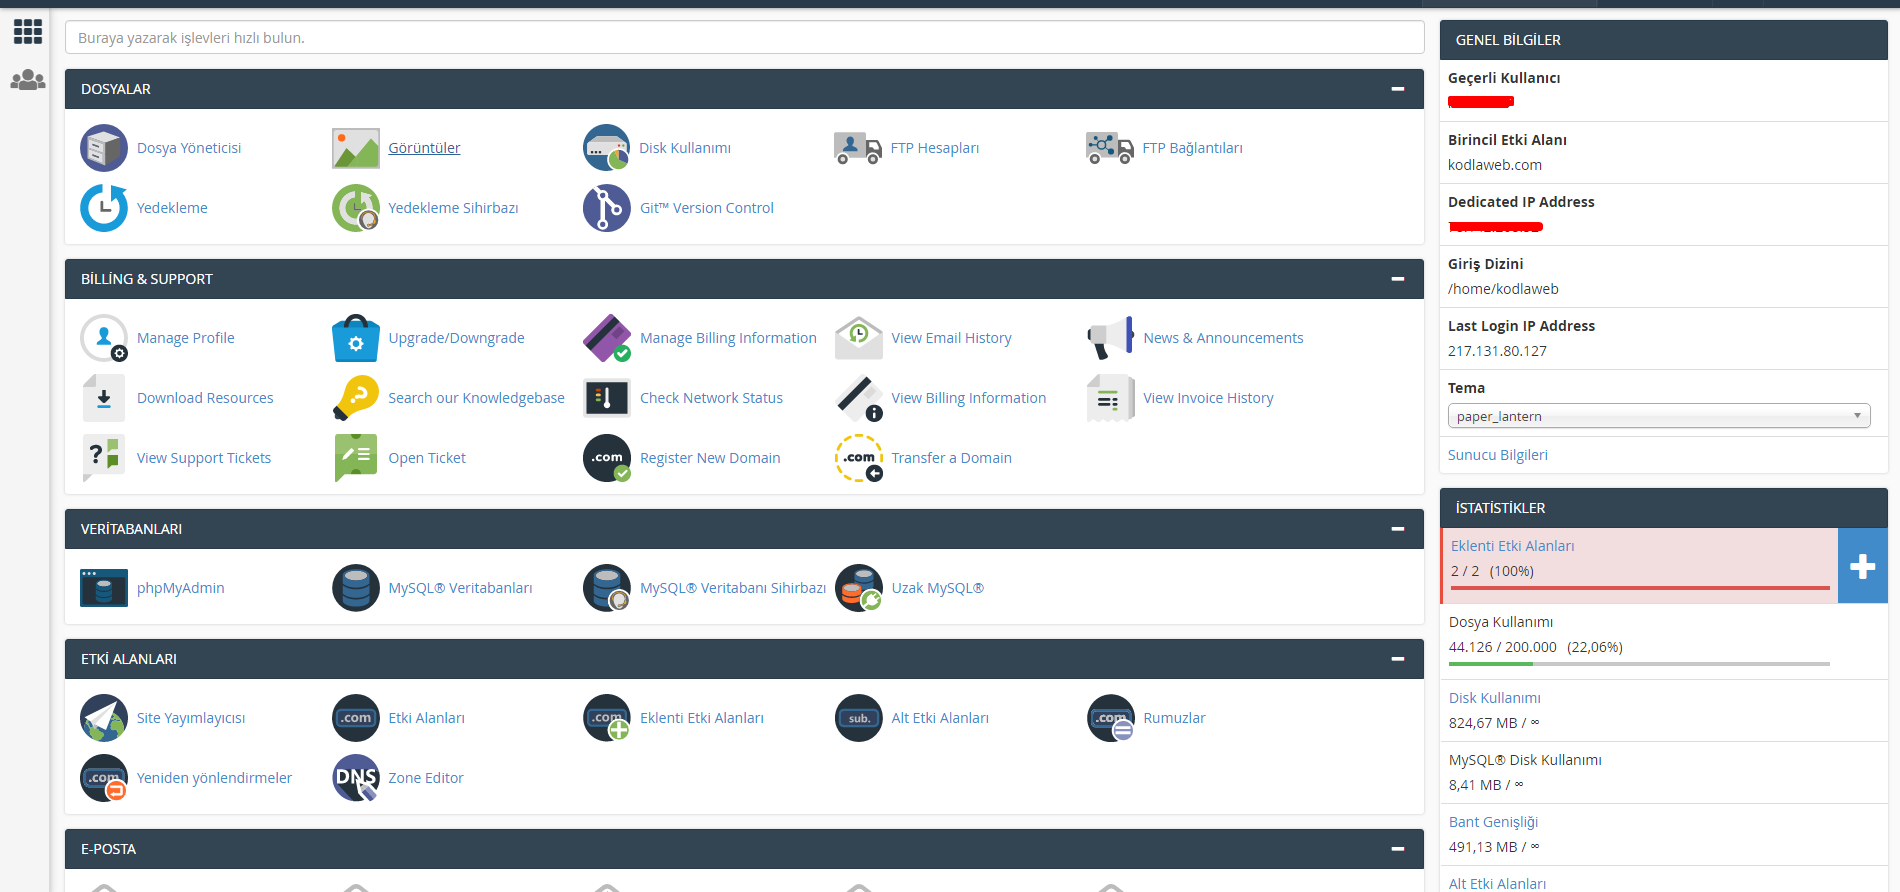Click the Site Yayımlayıcısı paper plane icon

(104, 718)
